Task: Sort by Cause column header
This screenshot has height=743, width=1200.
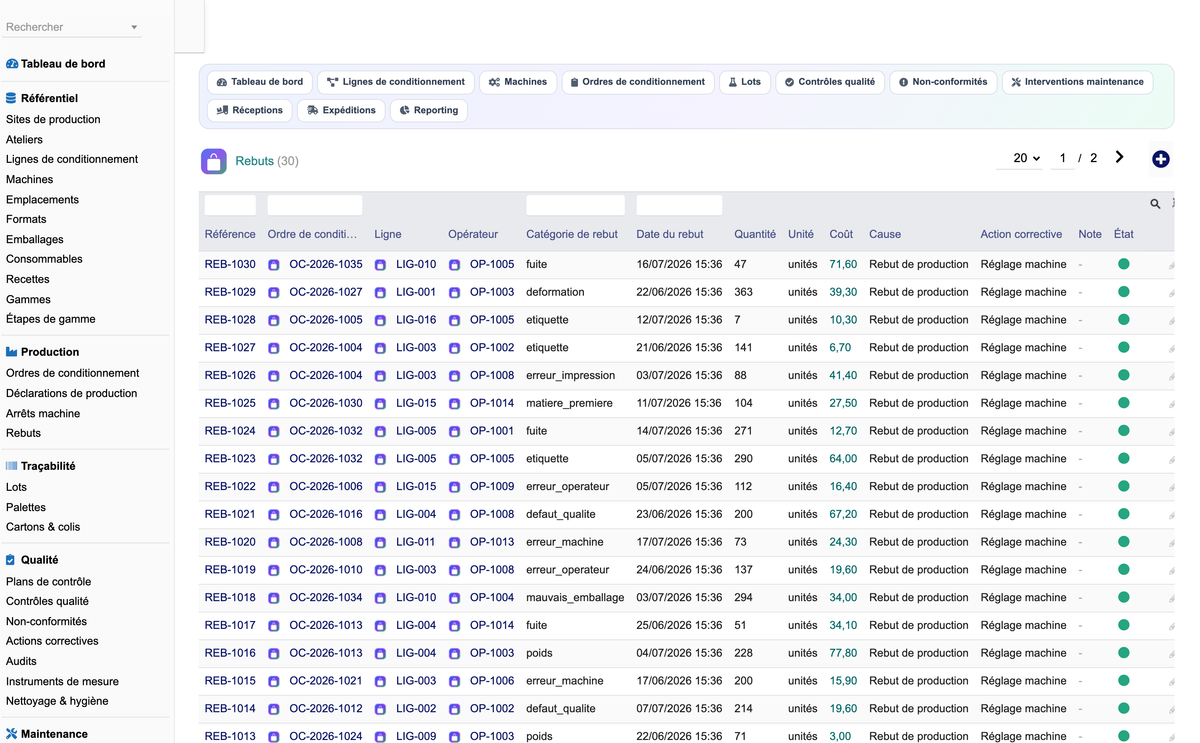Action: [x=885, y=234]
